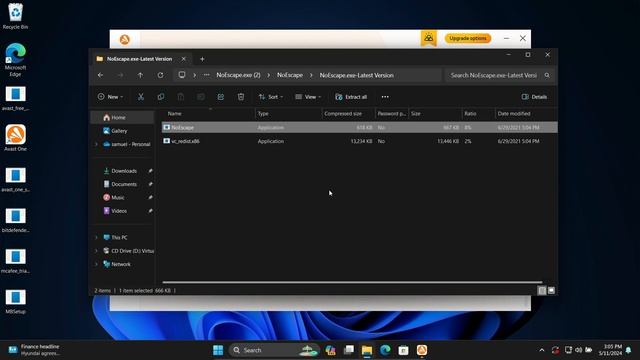The width and height of the screenshot is (640, 360).
Task: Go back with the back arrow
Action: click(100, 75)
